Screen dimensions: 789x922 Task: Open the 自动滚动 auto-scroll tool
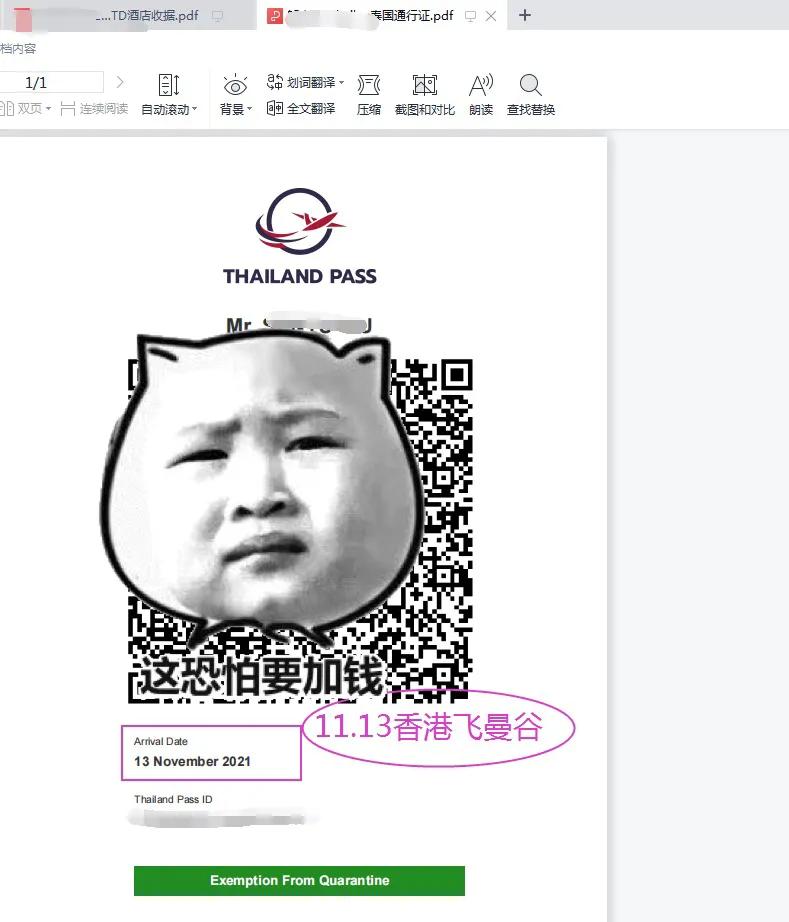tap(169, 94)
